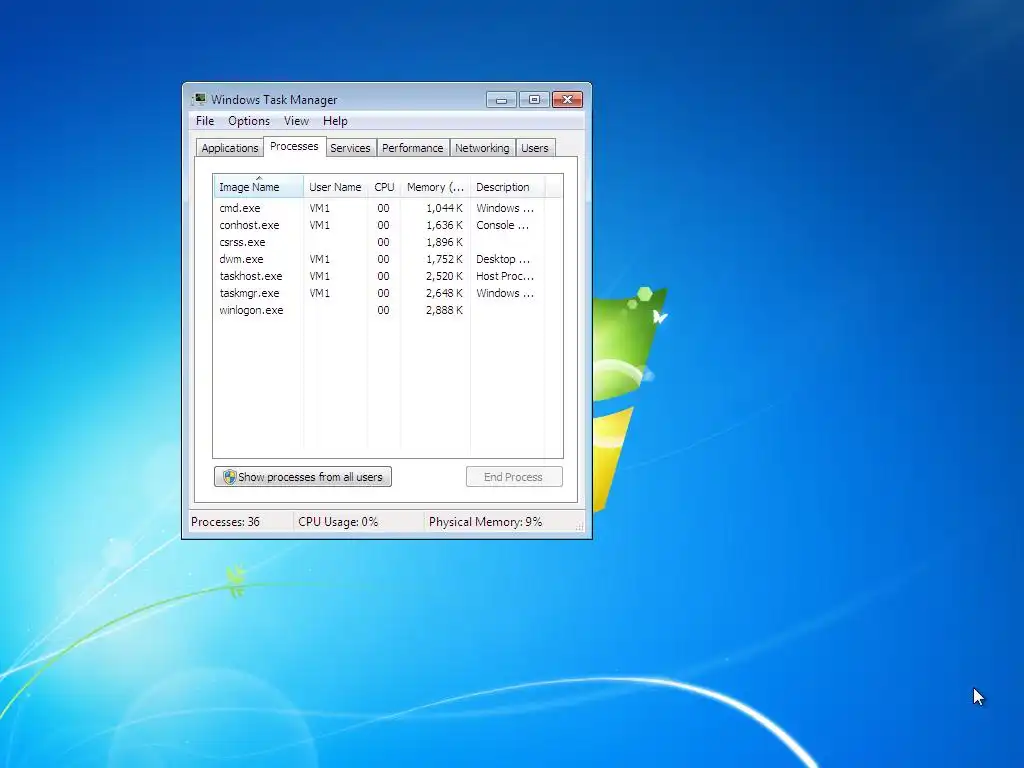Go to the Users tab
The image size is (1024, 768).
tap(535, 148)
